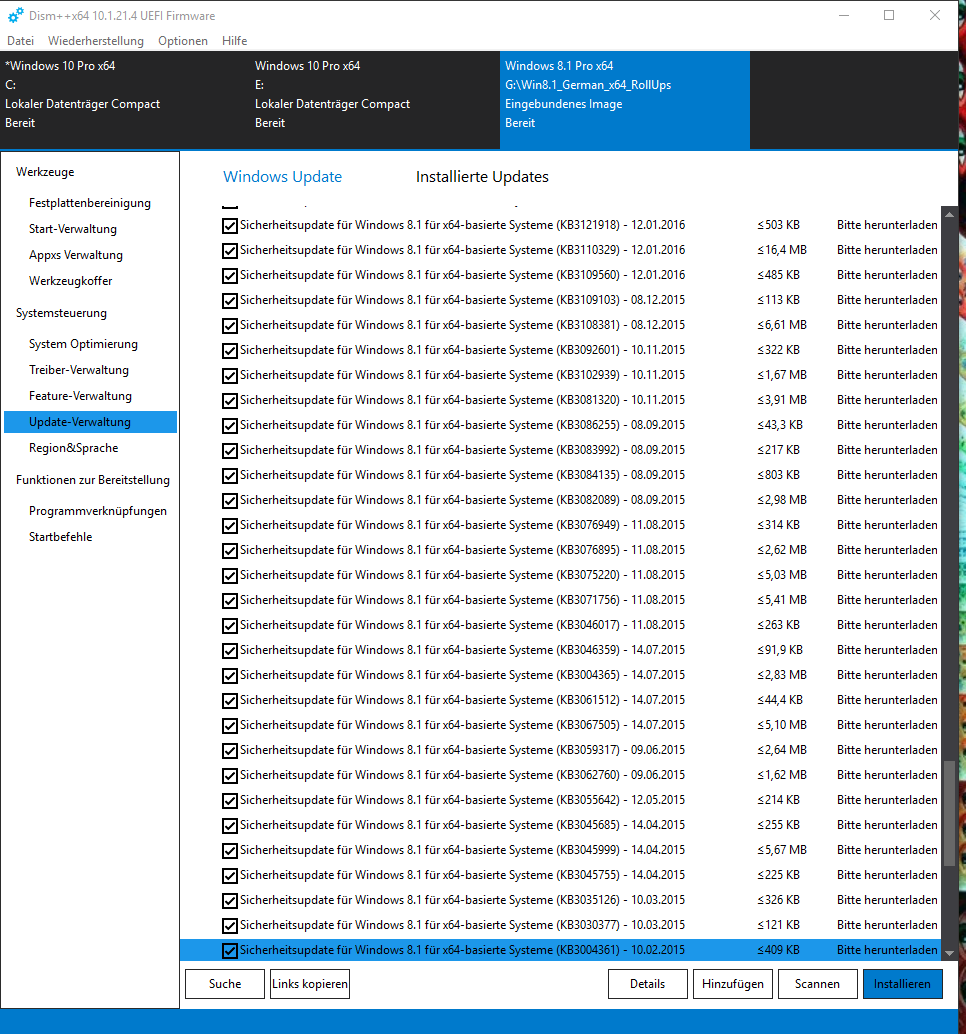This screenshot has height=1034, width=966.
Task: Select the Windows 8.1 Pro x64 mounted image
Action: pos(624,100)
